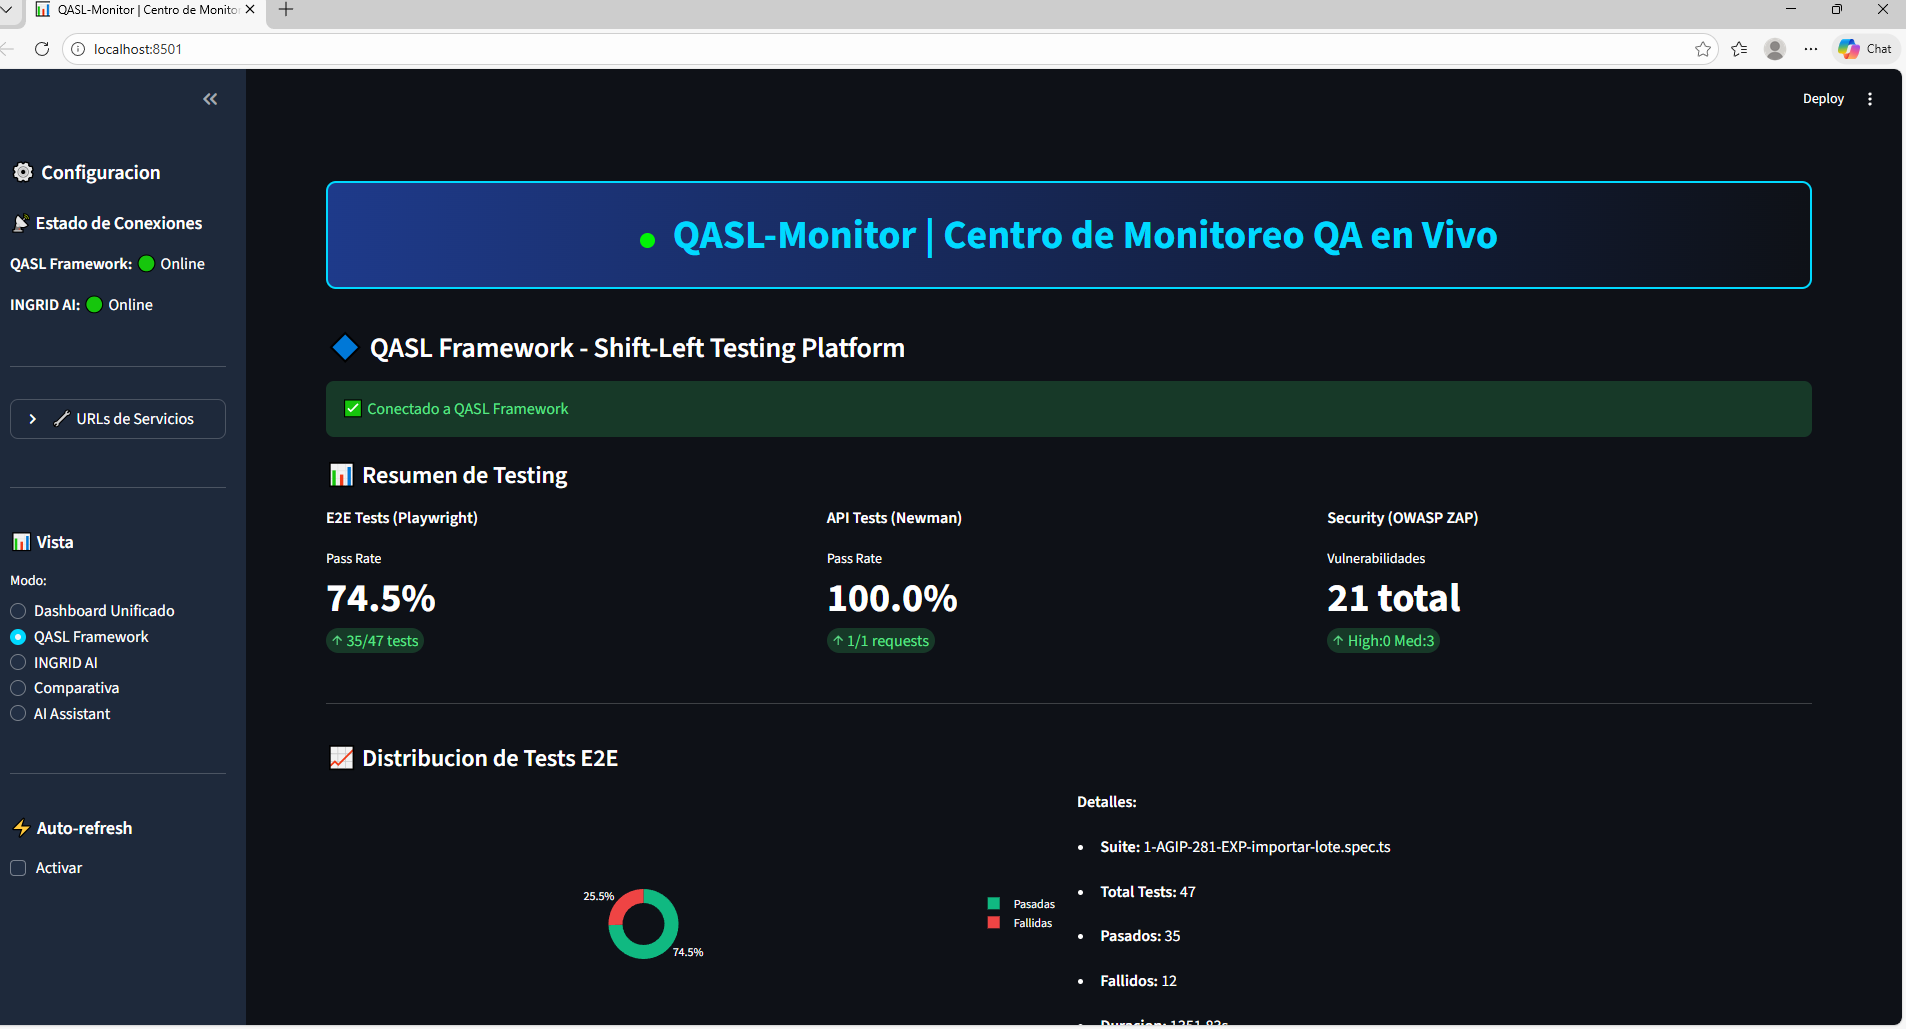1906x1029 pixels.
Task: Click the Configuracion gear icon
Action: [x=22, y=172]
